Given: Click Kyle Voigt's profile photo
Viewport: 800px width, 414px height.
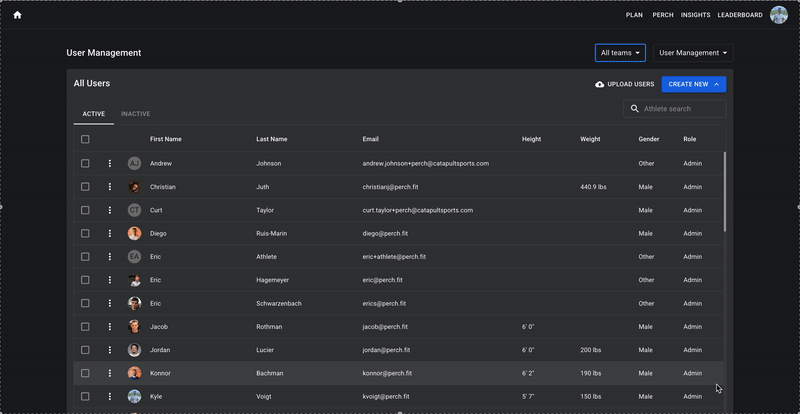Looking at the screenshot, I should pos(134,396).
